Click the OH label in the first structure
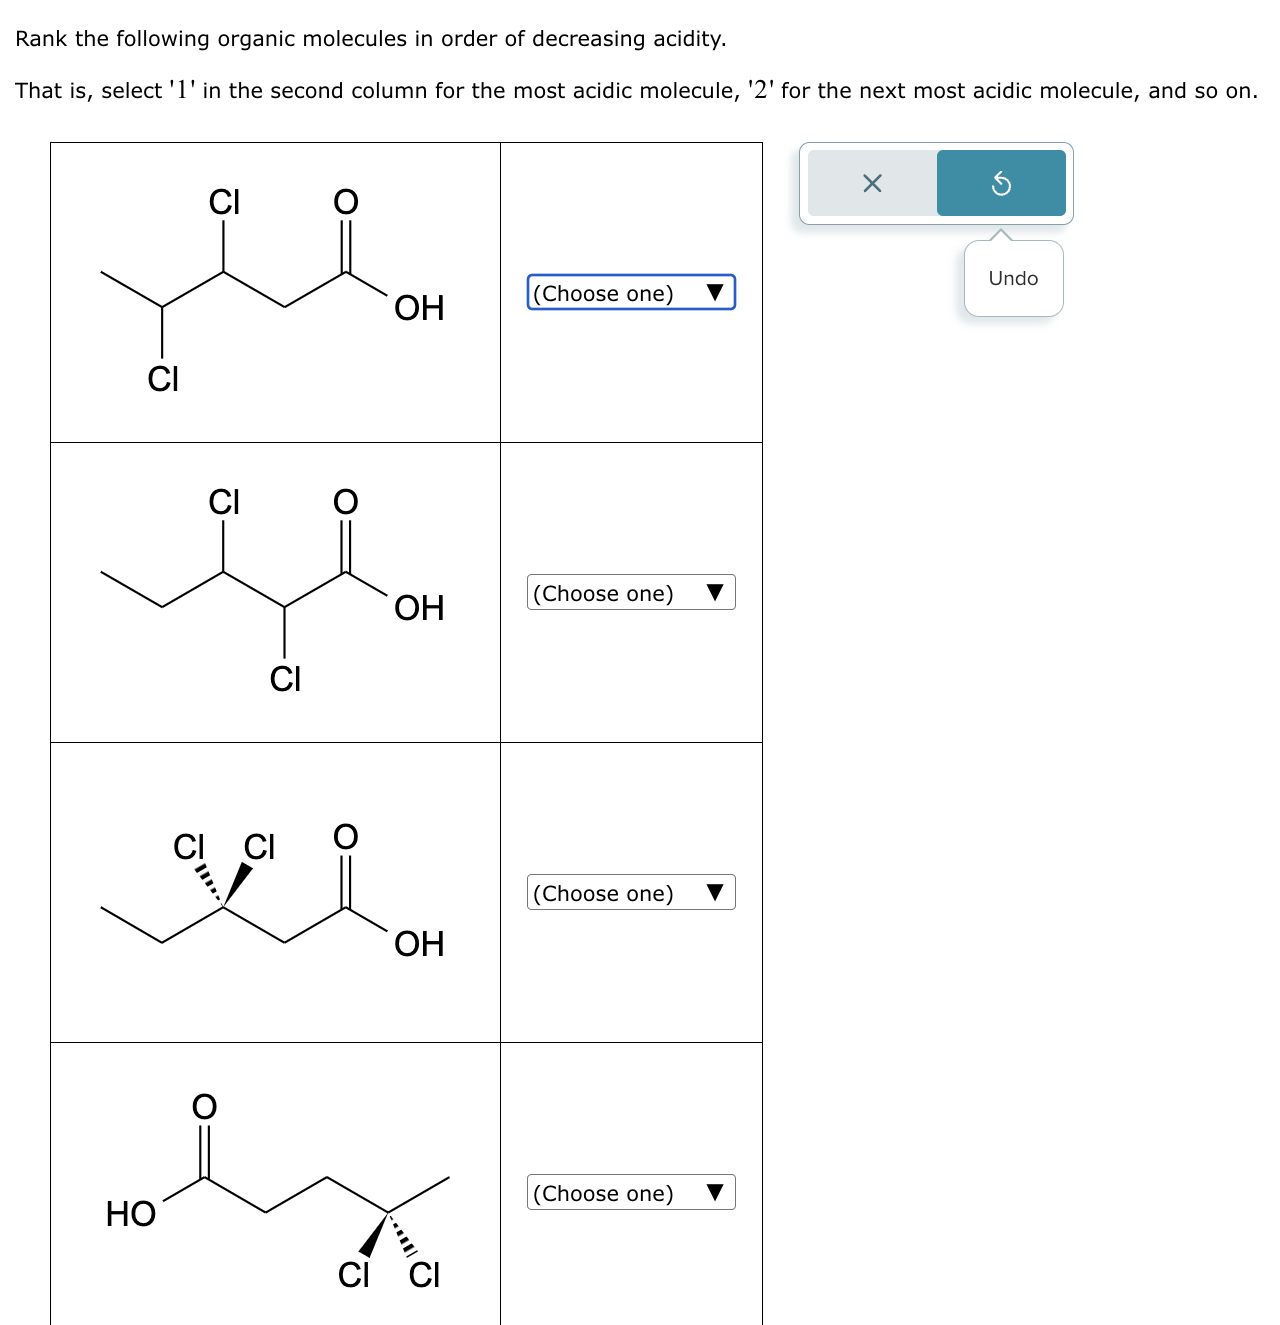This screenshot has width=1280, height=1325. click(x=419, y=309)
